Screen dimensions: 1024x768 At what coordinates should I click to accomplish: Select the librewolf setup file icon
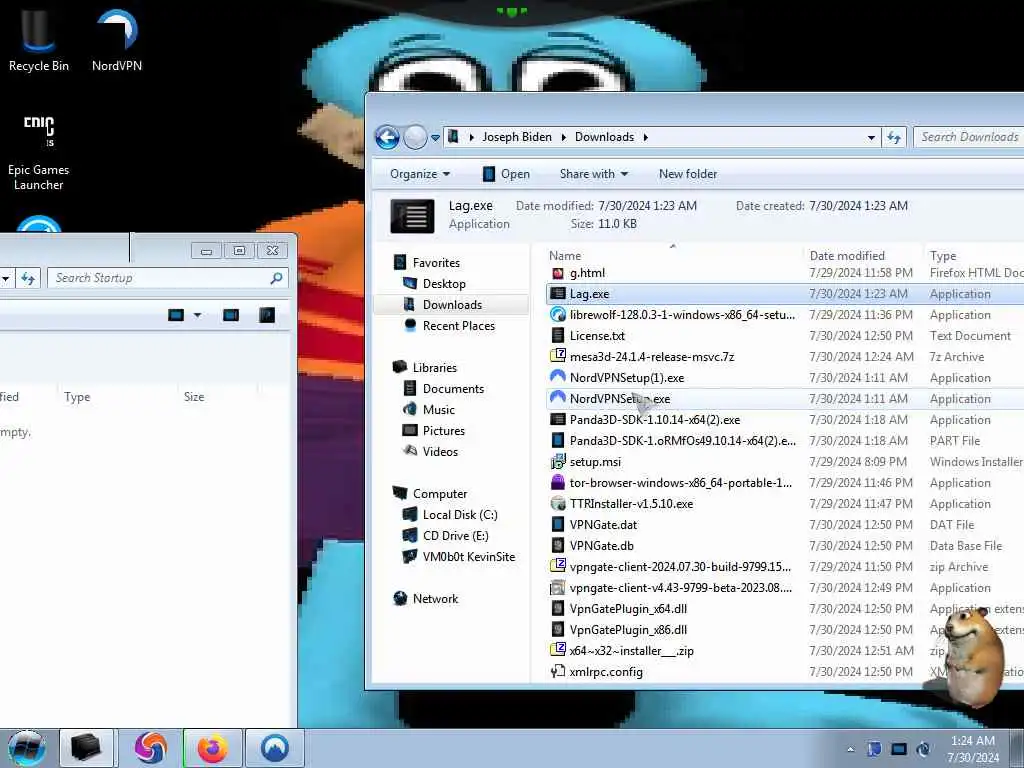point(558,315)
